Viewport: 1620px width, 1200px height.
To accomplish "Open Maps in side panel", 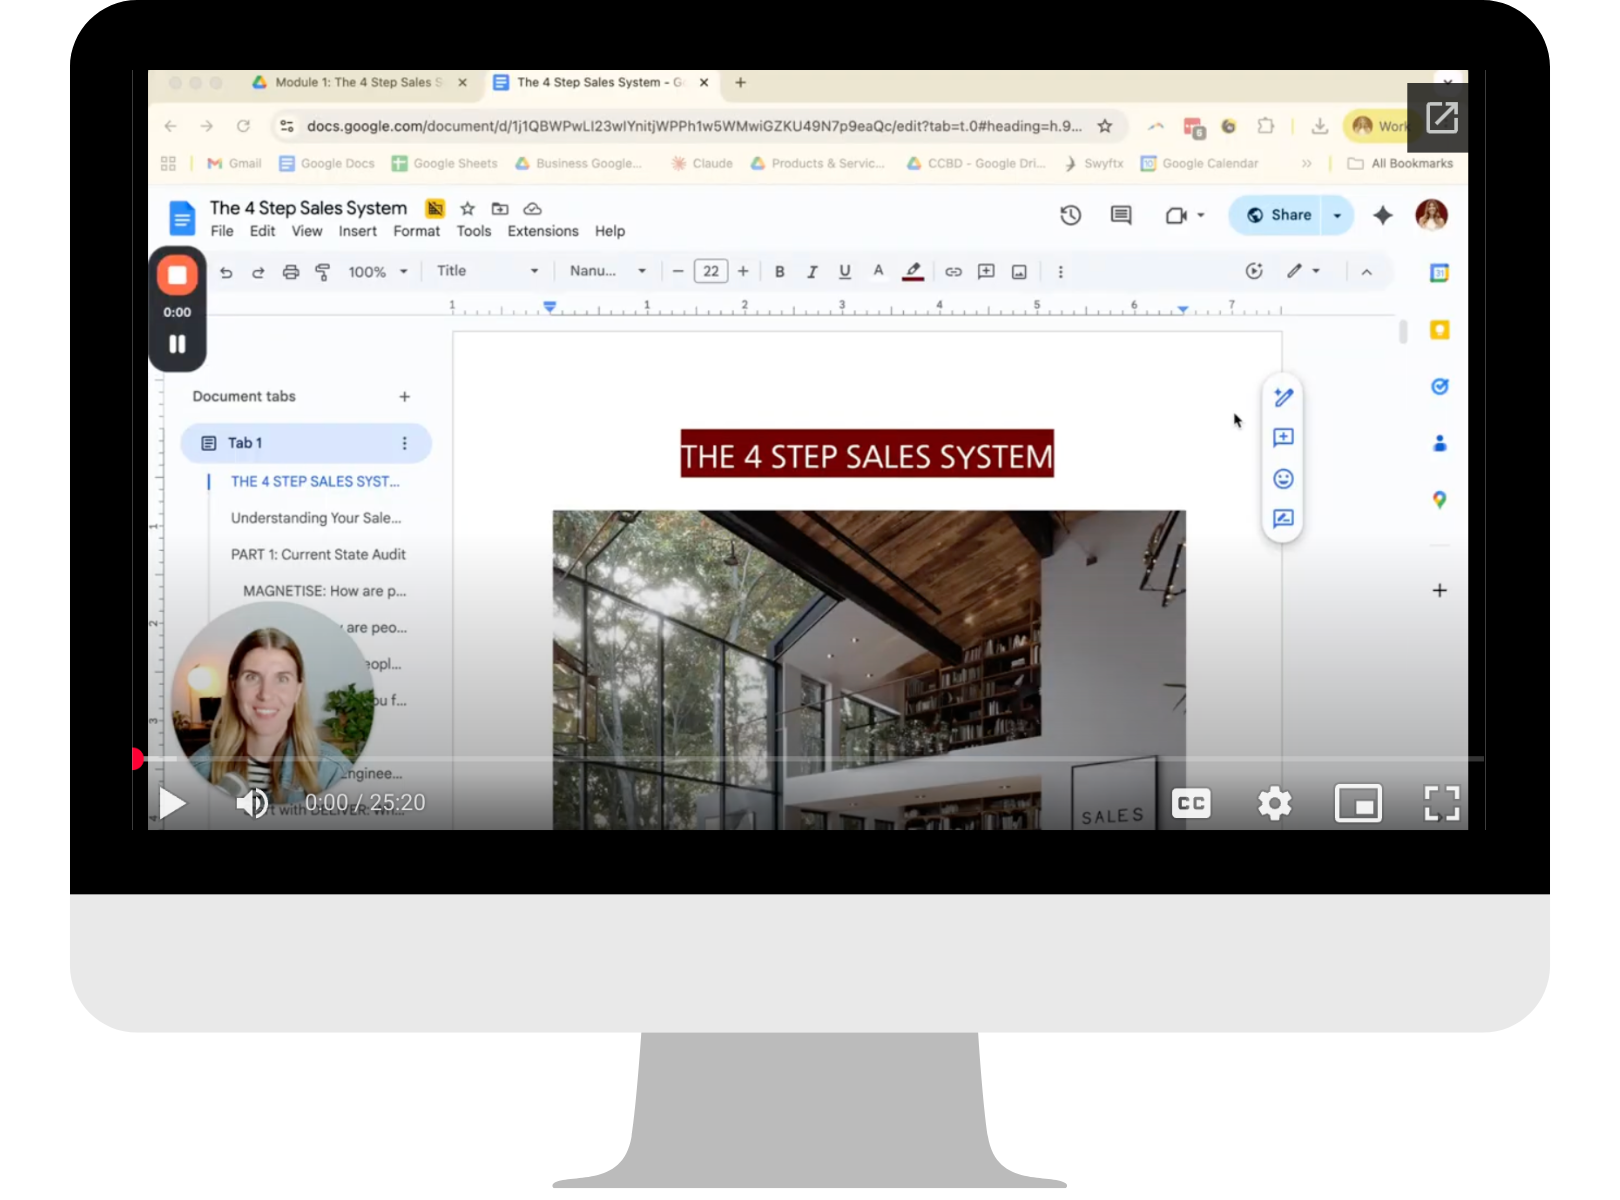I will 1439,500.
